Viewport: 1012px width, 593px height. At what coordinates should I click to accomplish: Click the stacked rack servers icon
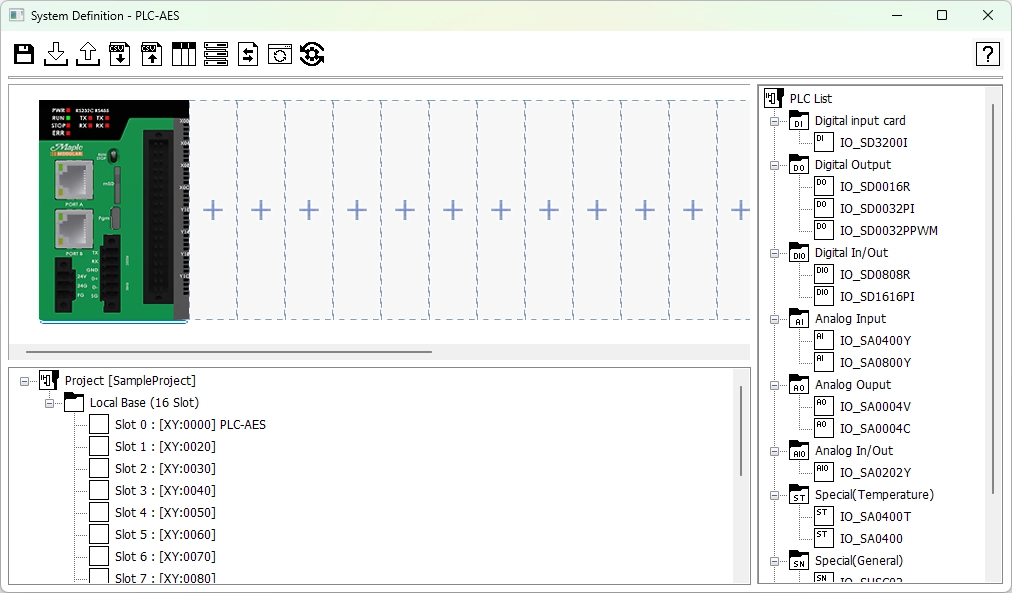(x=216, y=54)
